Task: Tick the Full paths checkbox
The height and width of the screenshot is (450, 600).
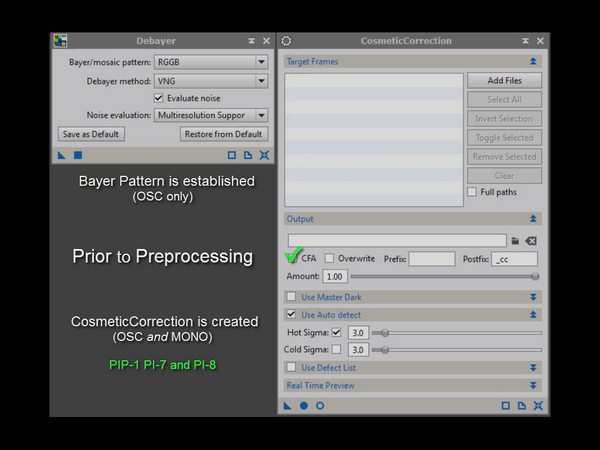Action: 472,192
